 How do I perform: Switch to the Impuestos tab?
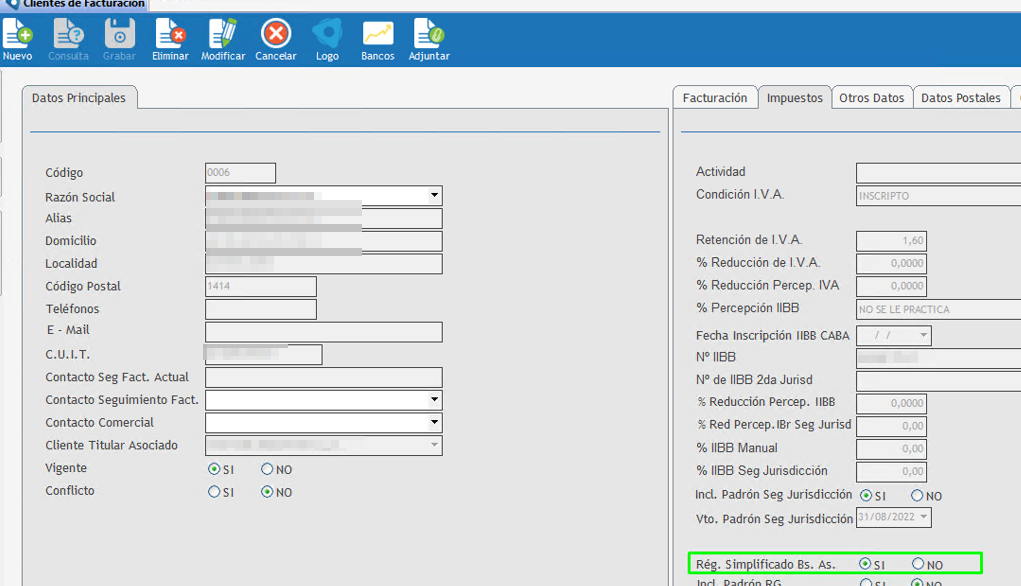pyautogui.click(x=794, y=98)
